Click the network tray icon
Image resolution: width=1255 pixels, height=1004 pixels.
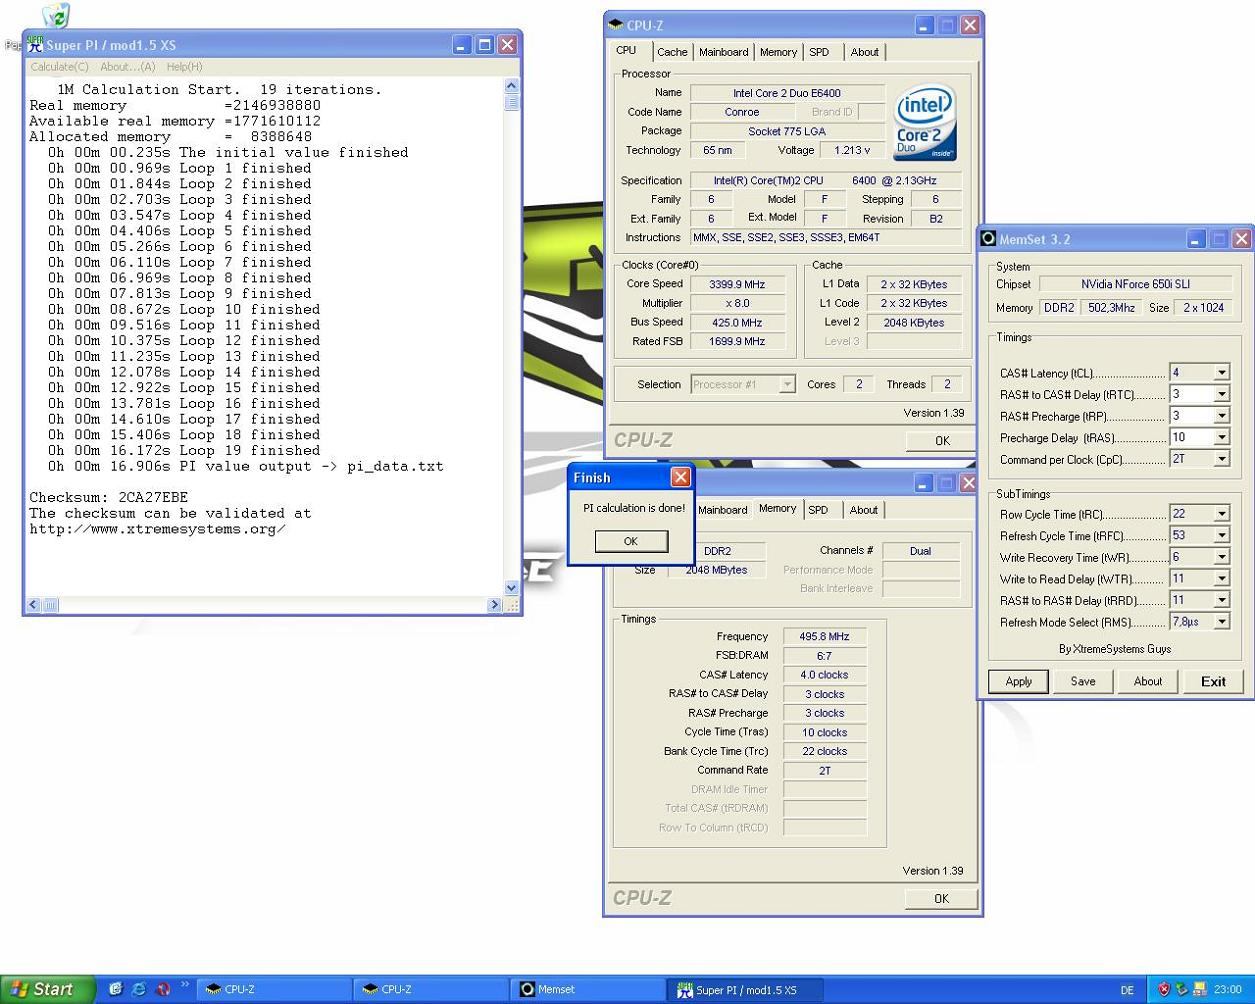(1199, 989)
